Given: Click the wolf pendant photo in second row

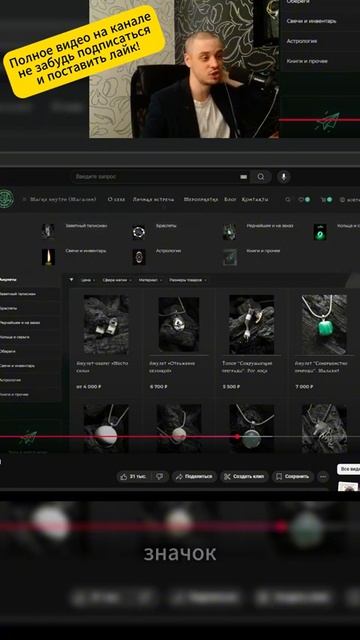Looking at the screenshot, I should pos(324,429).
